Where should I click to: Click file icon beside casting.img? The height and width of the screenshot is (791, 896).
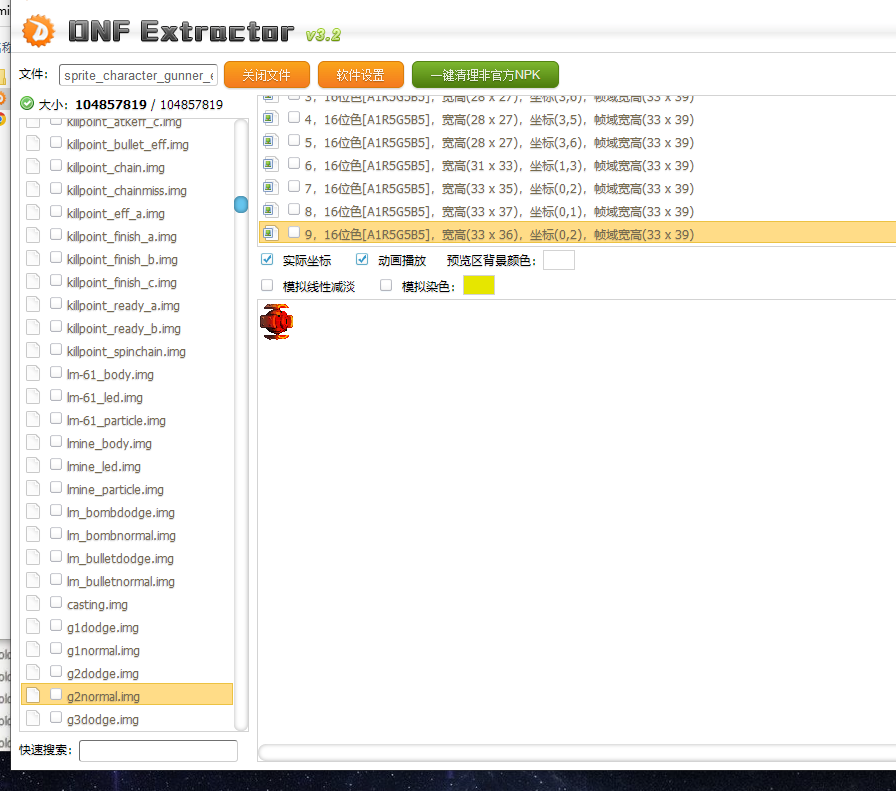[x=33, y=604]
